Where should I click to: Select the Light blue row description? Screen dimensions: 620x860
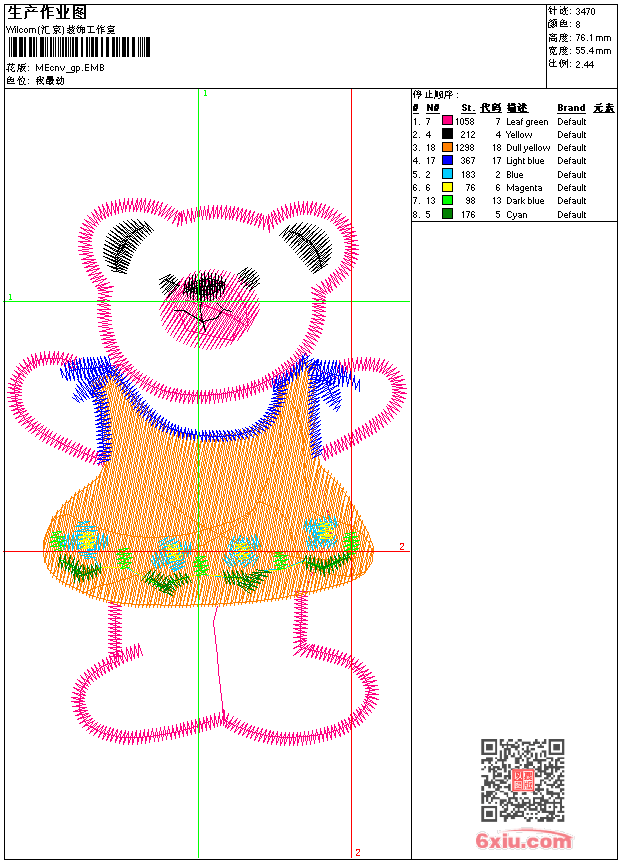click(525, 161)
